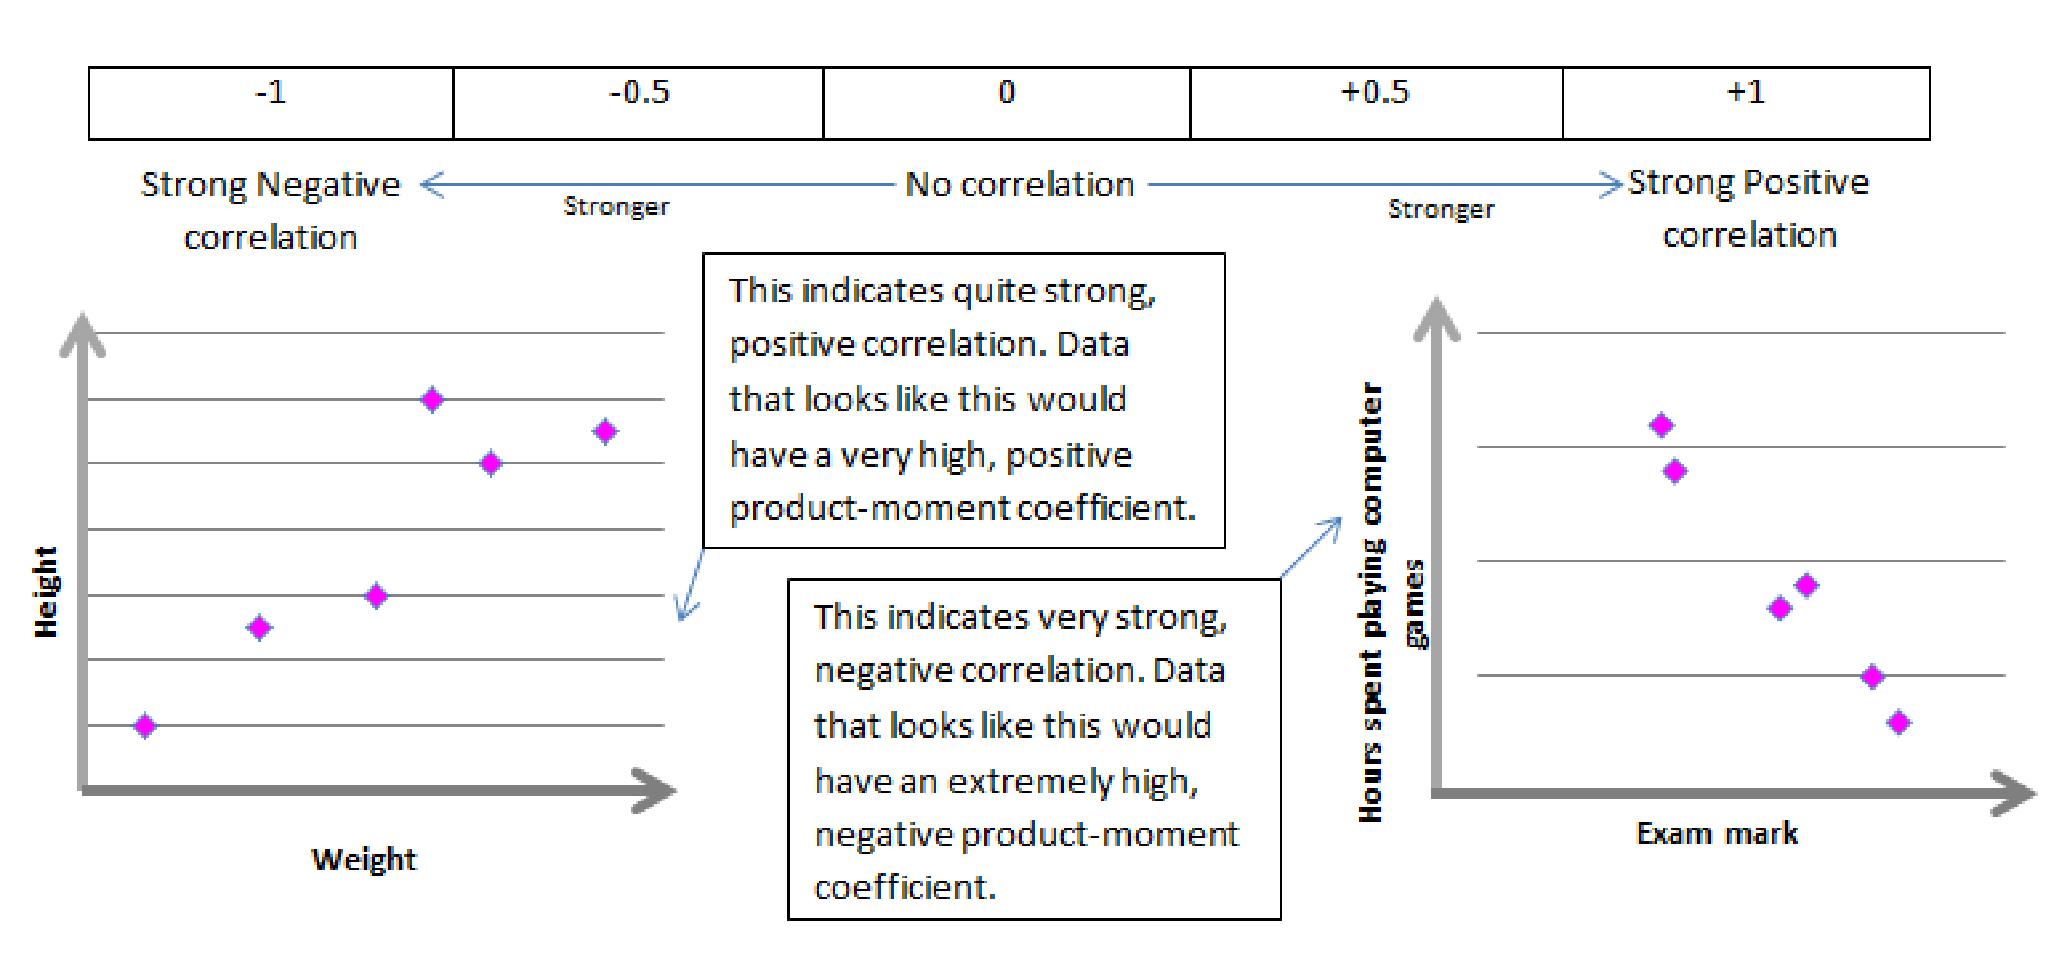Click the left Stronger arrow label

[616, 207]
